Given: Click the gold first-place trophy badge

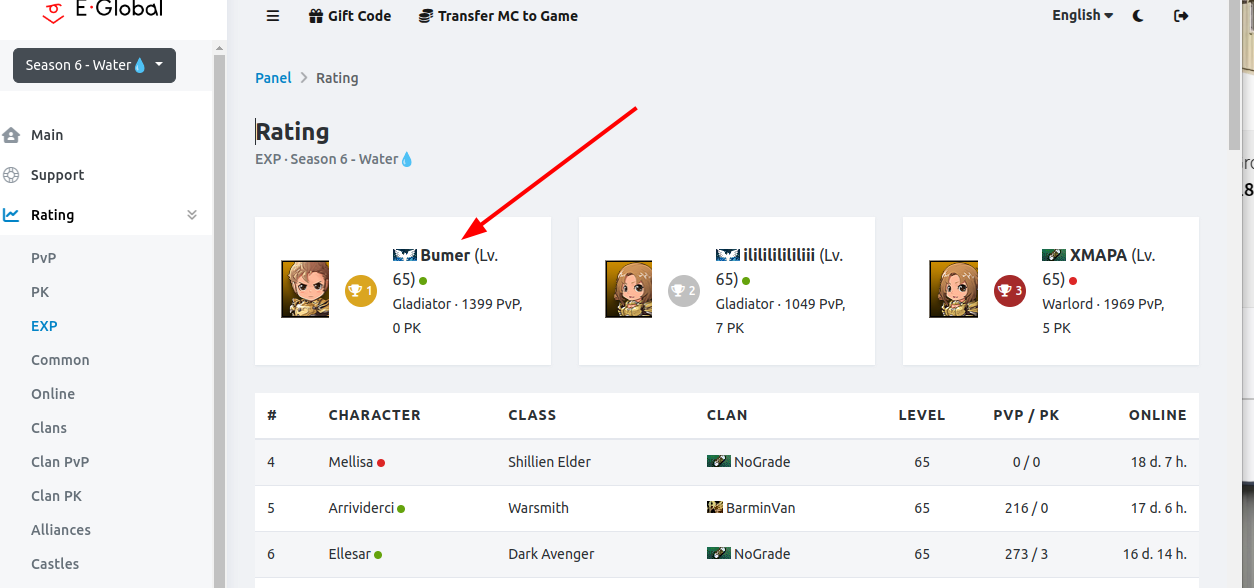Looking at the screenshot, I should [360, 291].
